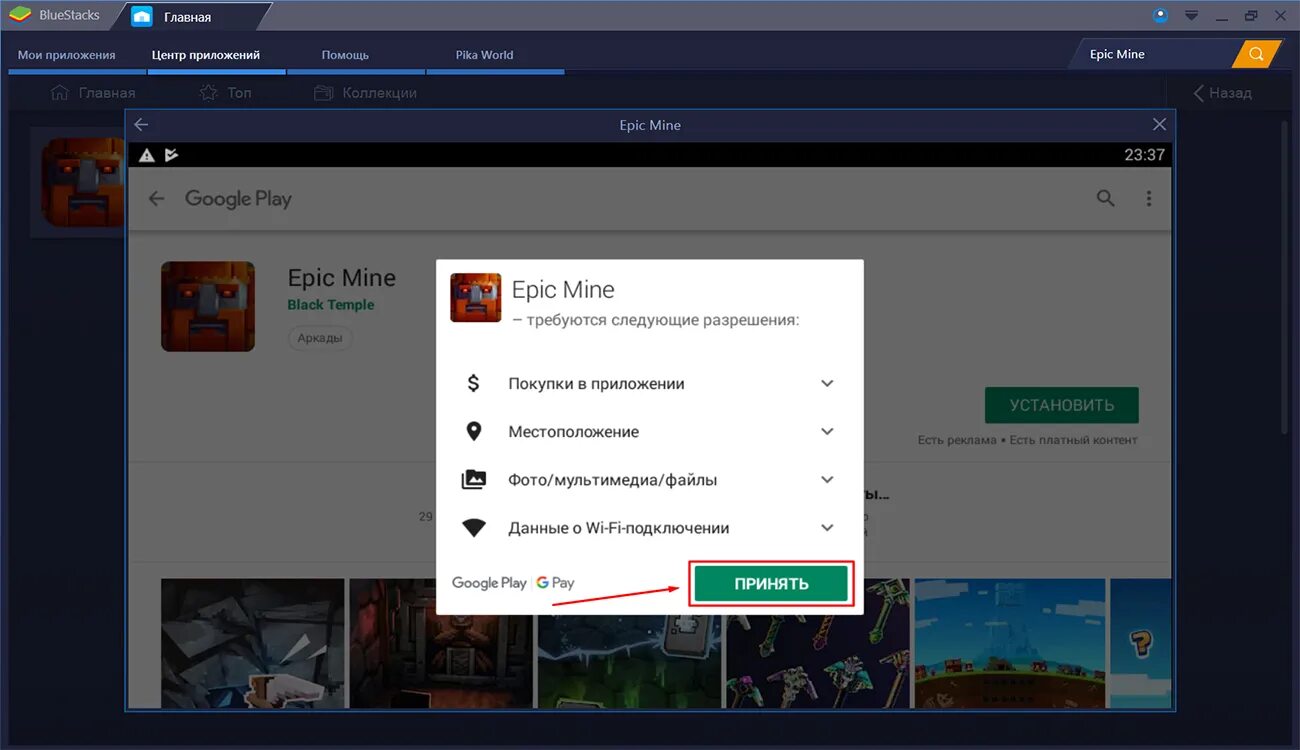Viewport: 1300px width, 750px height.
Task: Open the pickaxes collection screenshot
Action: (x=817, y=643)
